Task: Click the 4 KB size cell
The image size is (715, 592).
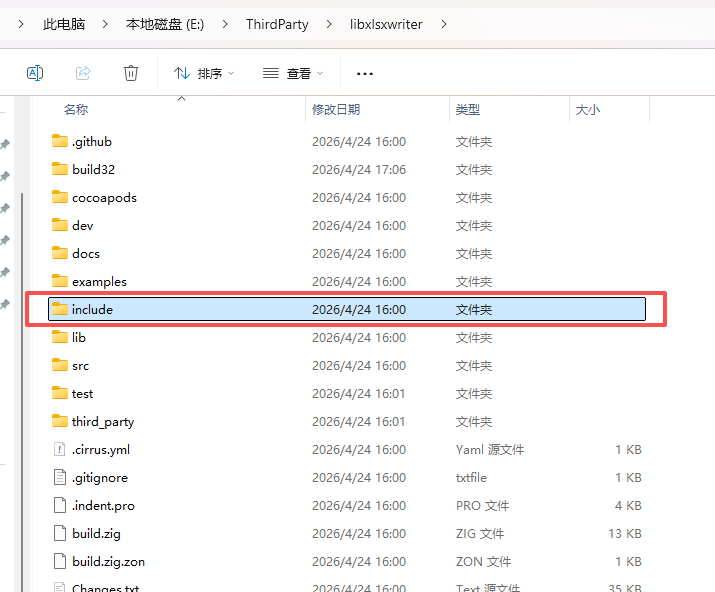Action: (x=628, y=505)
